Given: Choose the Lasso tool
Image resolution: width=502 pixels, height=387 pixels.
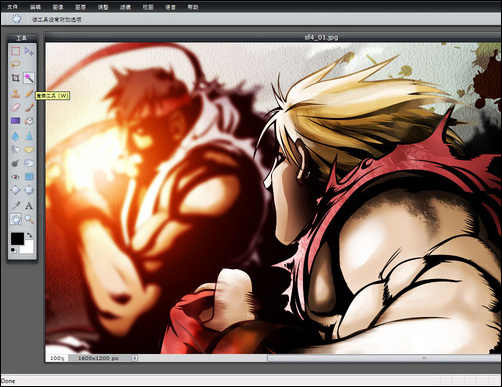Looking at the screenshot, I should coord(15,64).
